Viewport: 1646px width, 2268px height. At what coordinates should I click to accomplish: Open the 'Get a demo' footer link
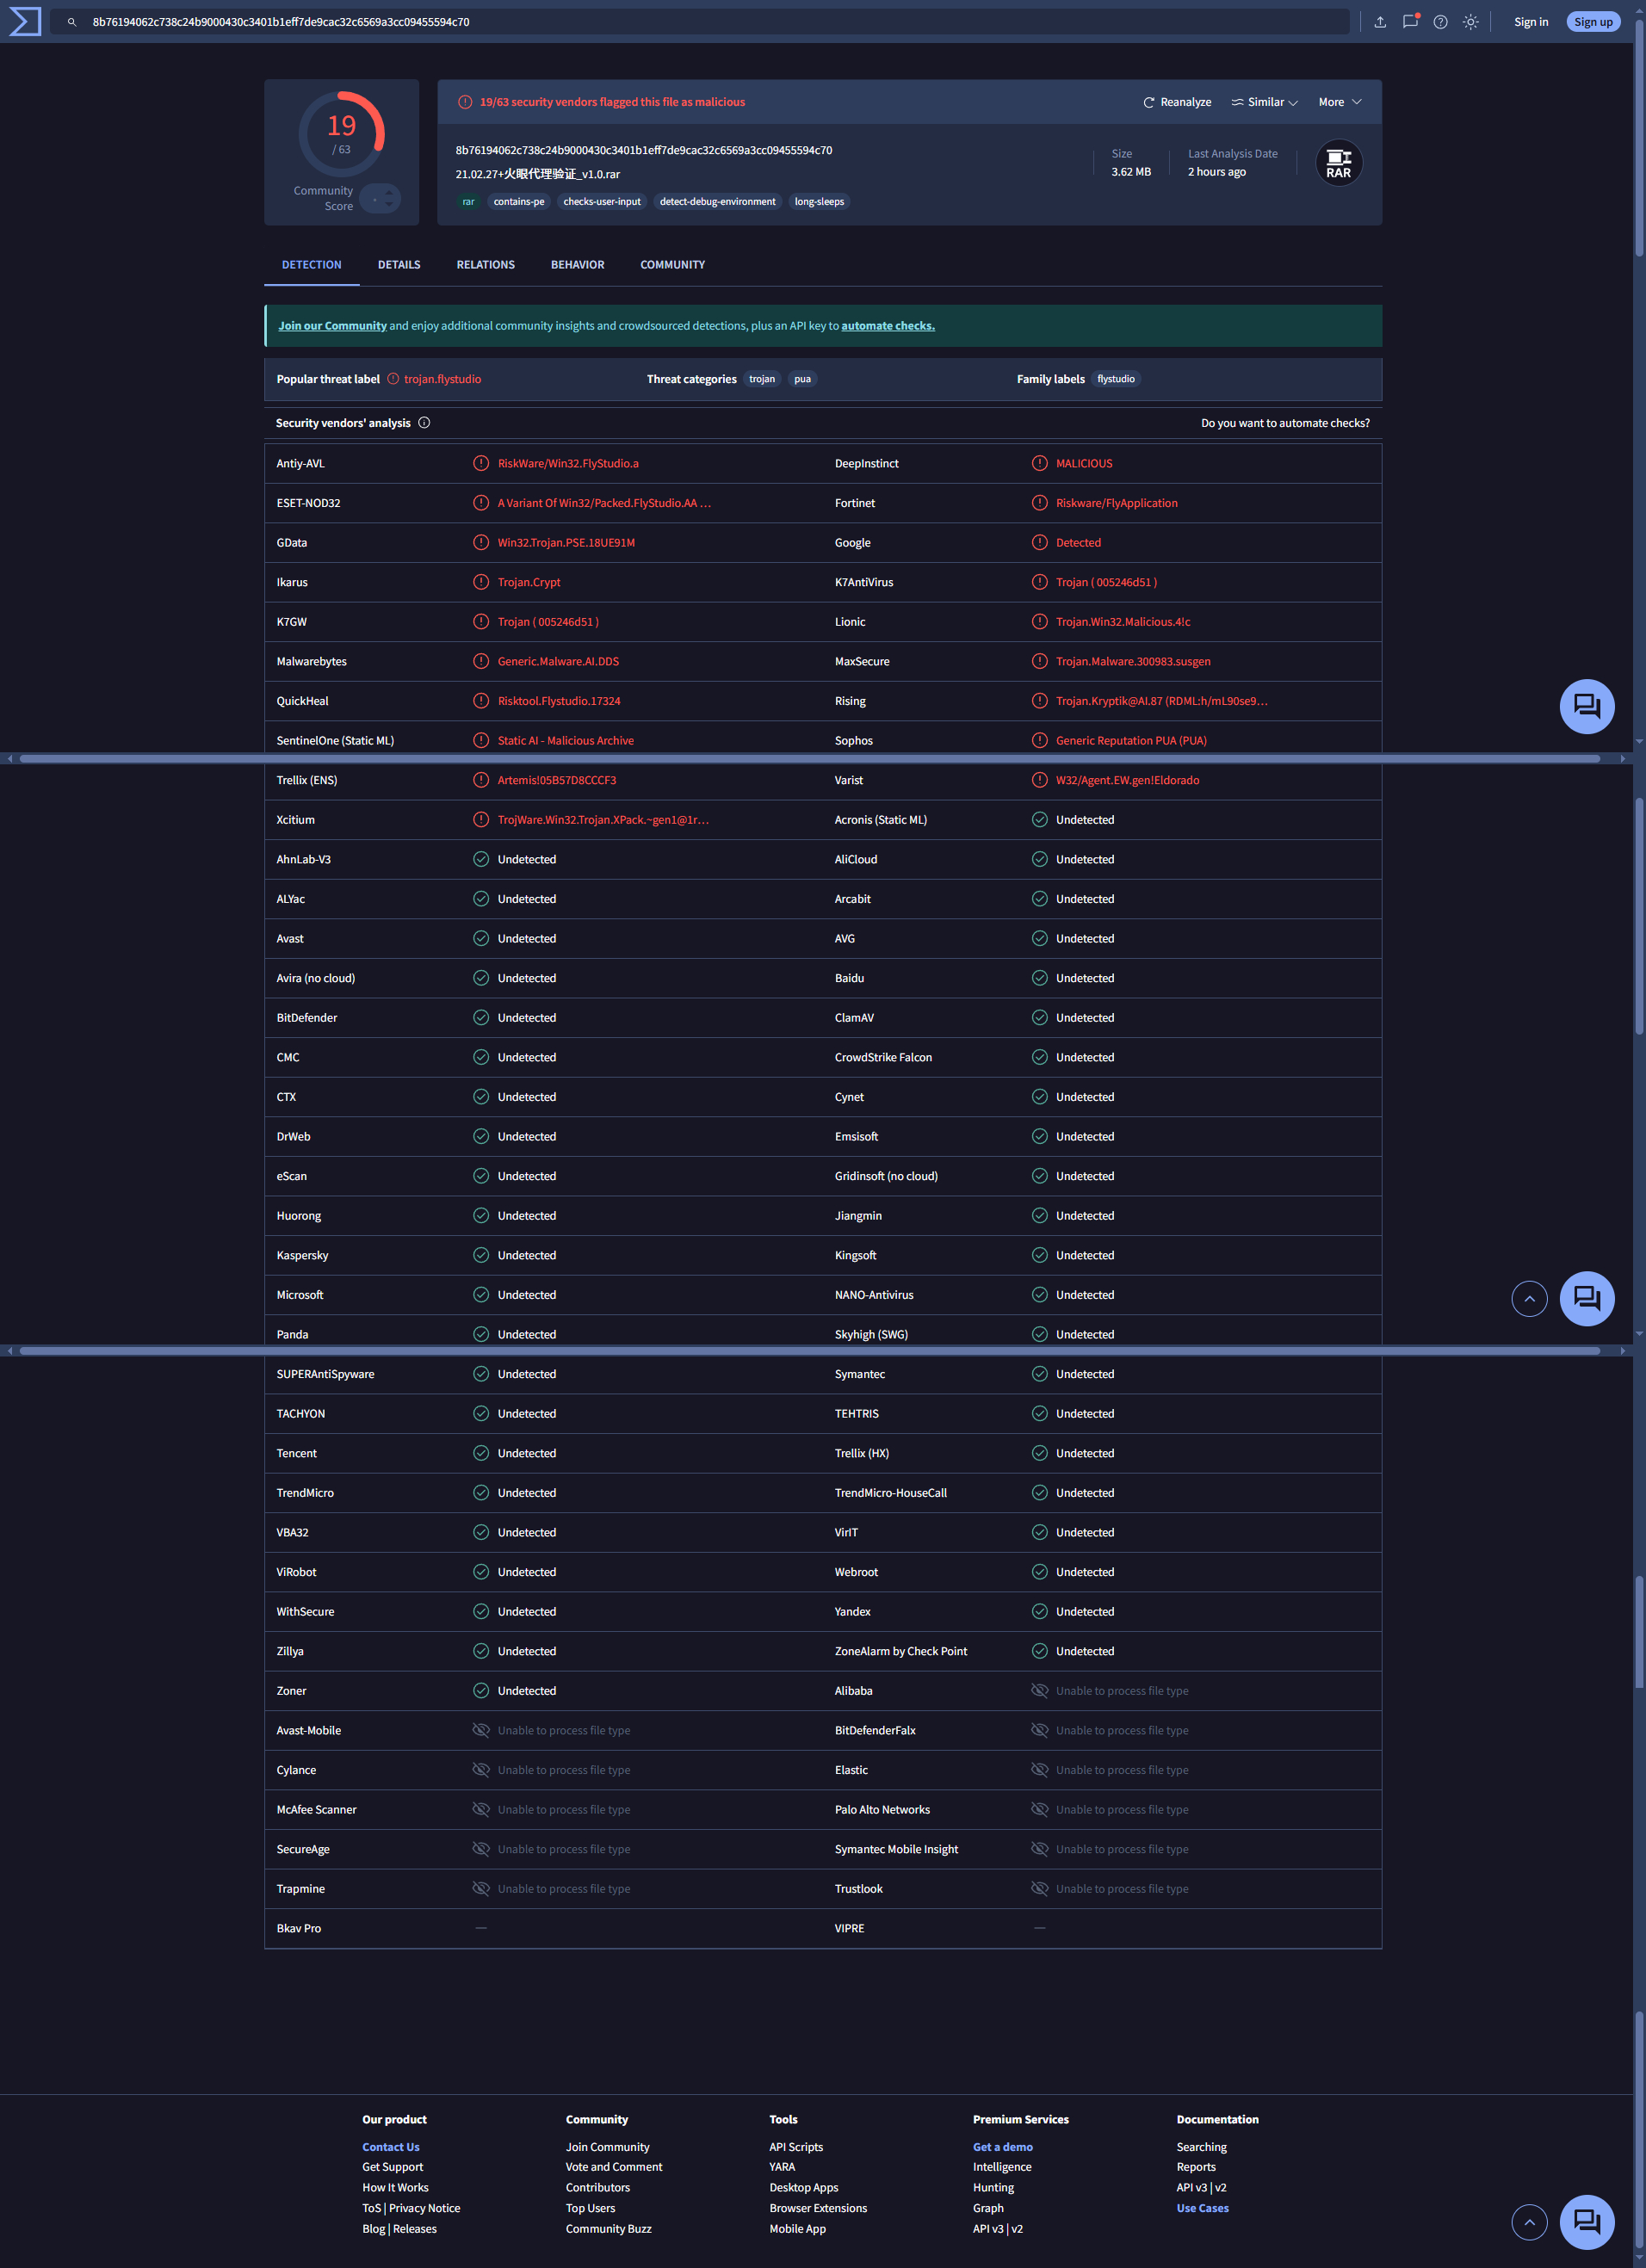pos(1003,2147)
